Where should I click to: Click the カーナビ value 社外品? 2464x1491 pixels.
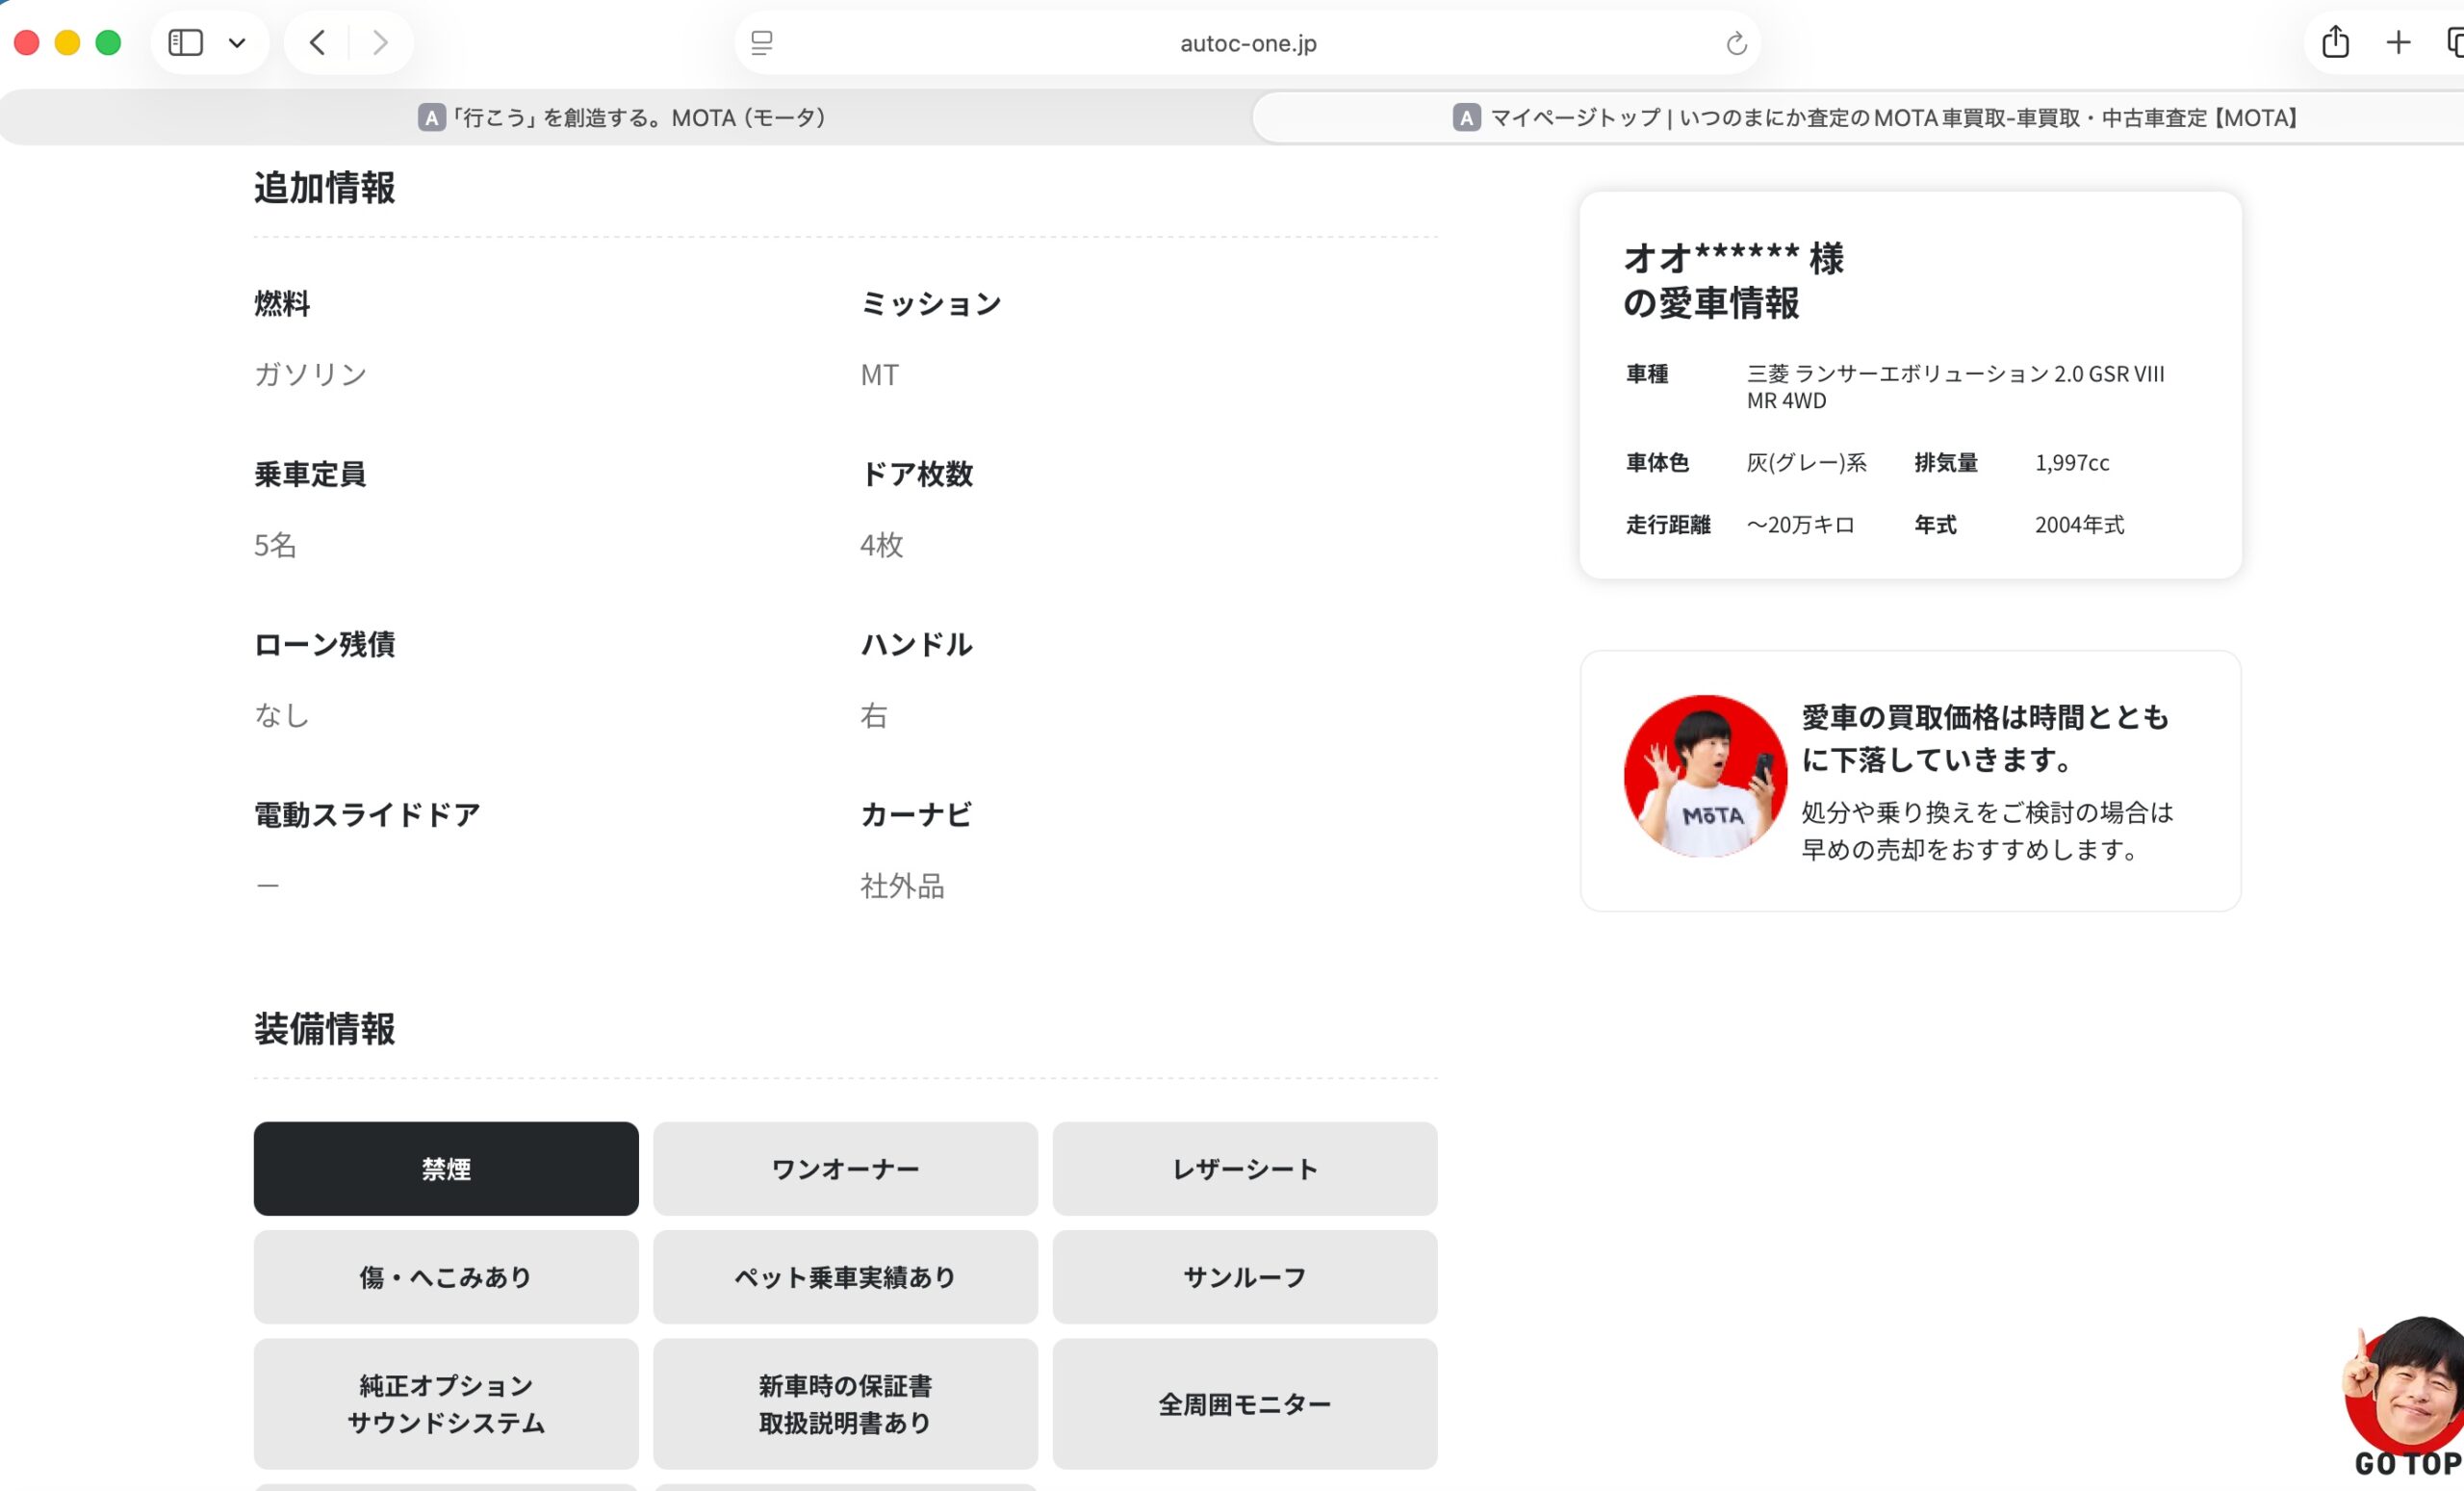click(x=902, y=886)
